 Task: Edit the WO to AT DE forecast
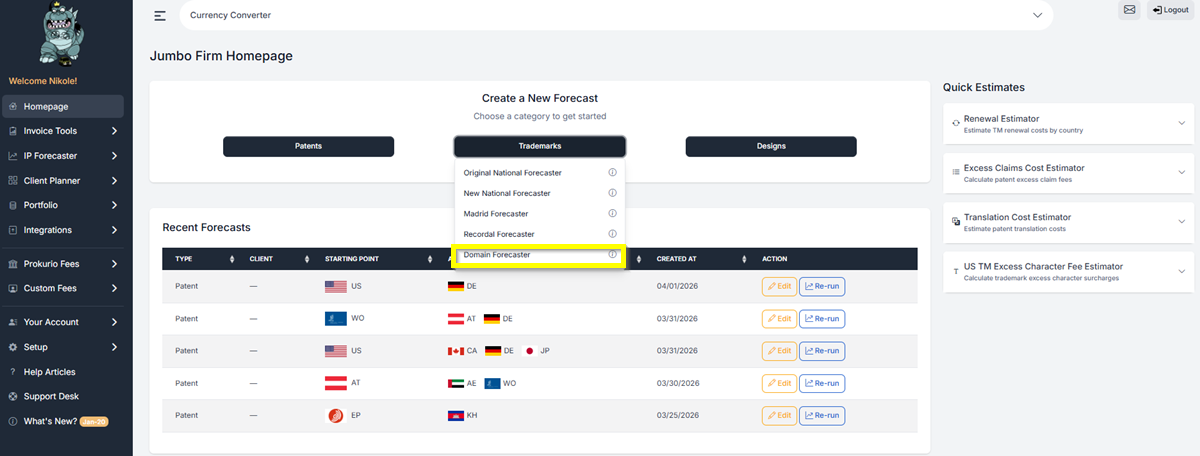[779, 319]
